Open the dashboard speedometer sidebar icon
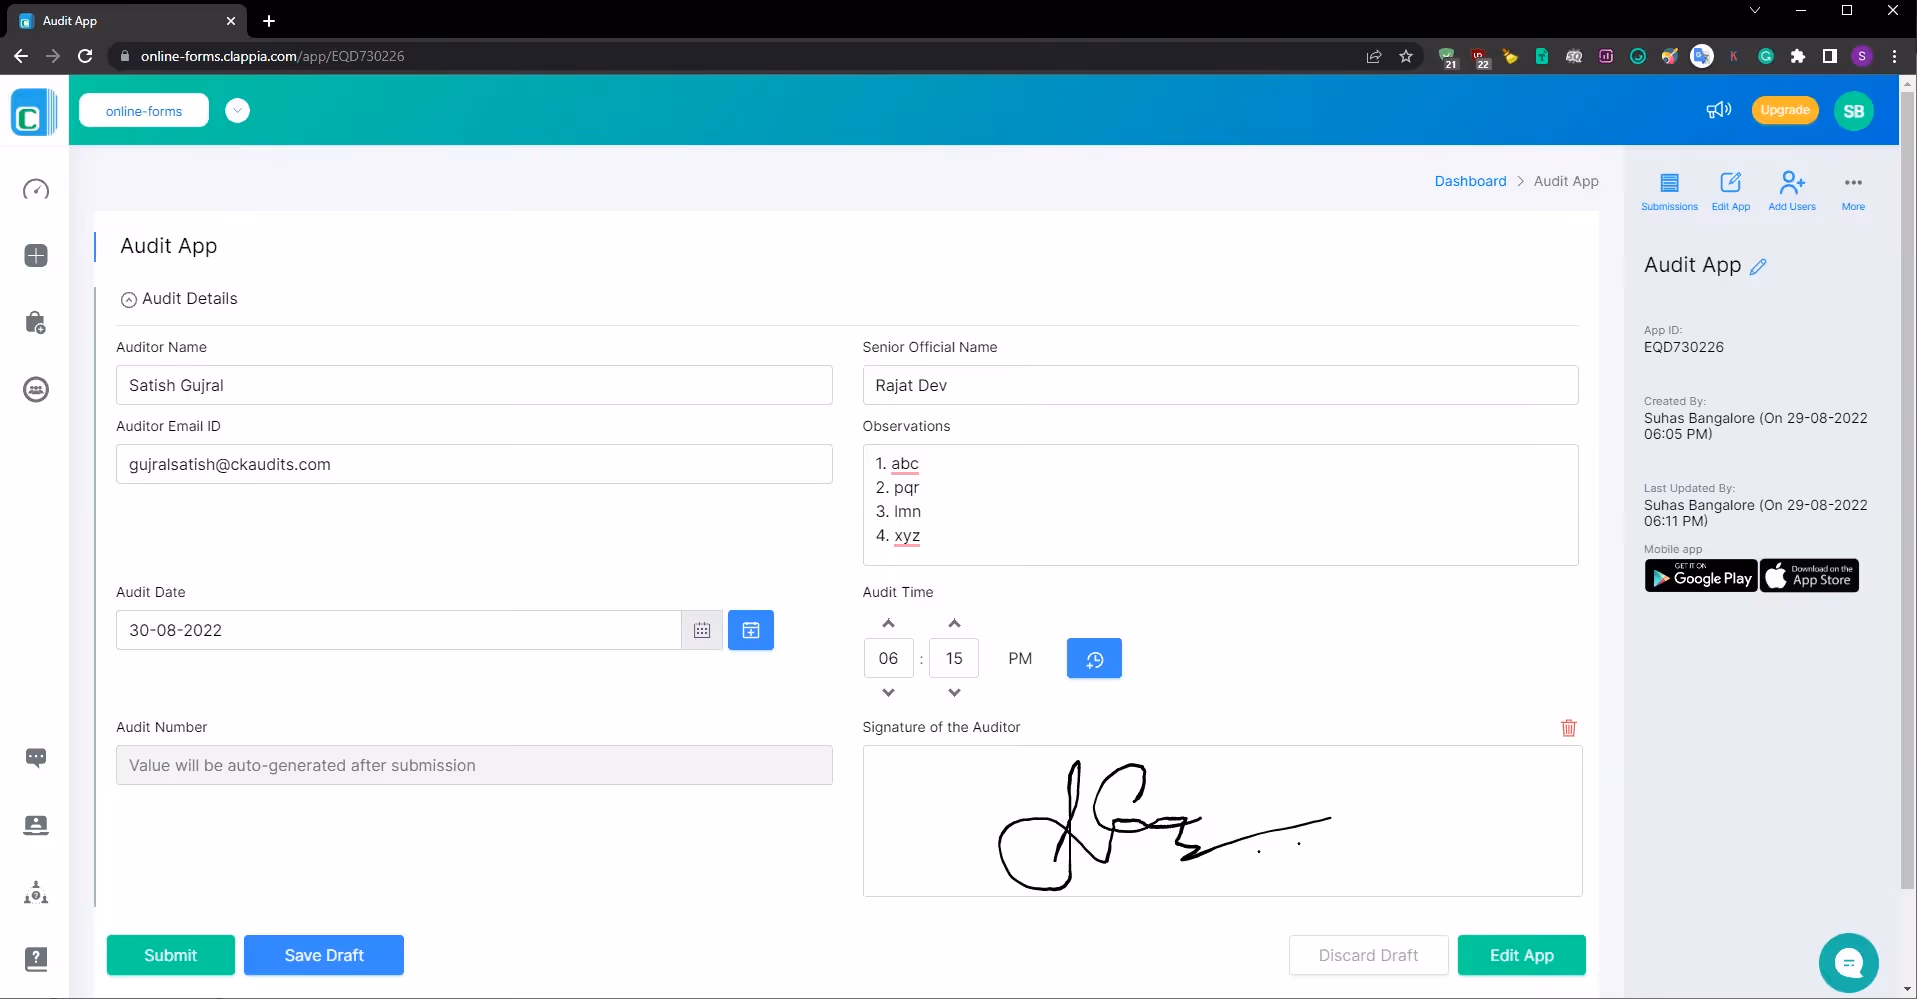 pos(36,189)
